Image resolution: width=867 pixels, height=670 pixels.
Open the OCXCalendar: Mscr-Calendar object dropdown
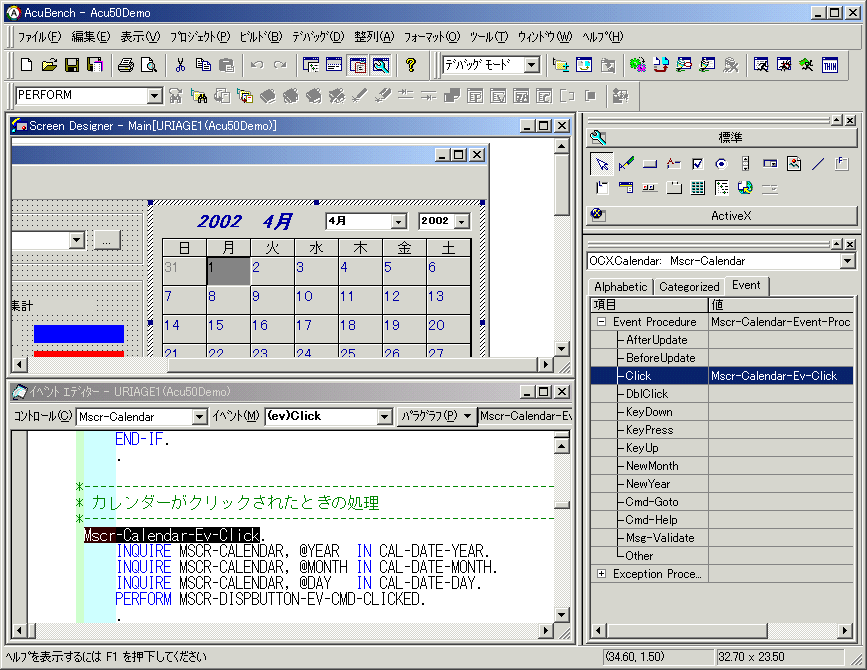[847, 261]
